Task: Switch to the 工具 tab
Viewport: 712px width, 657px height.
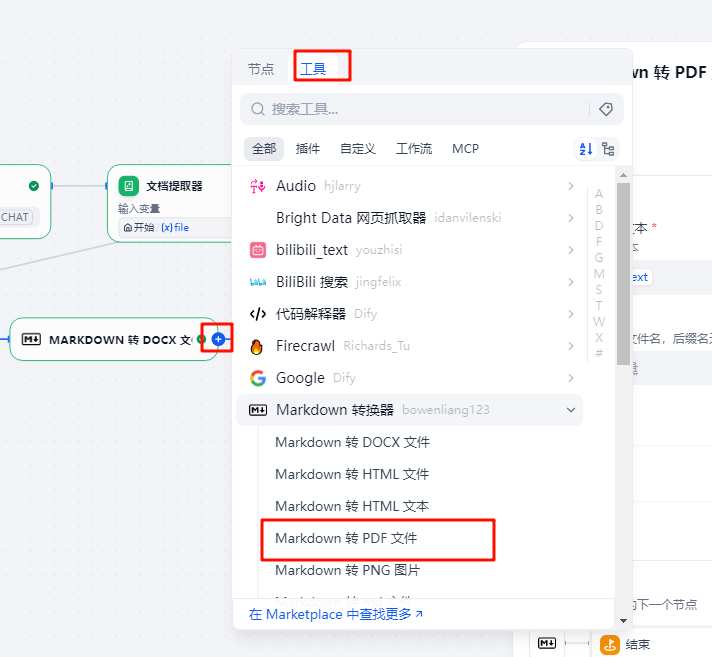Action: point(313,69)
